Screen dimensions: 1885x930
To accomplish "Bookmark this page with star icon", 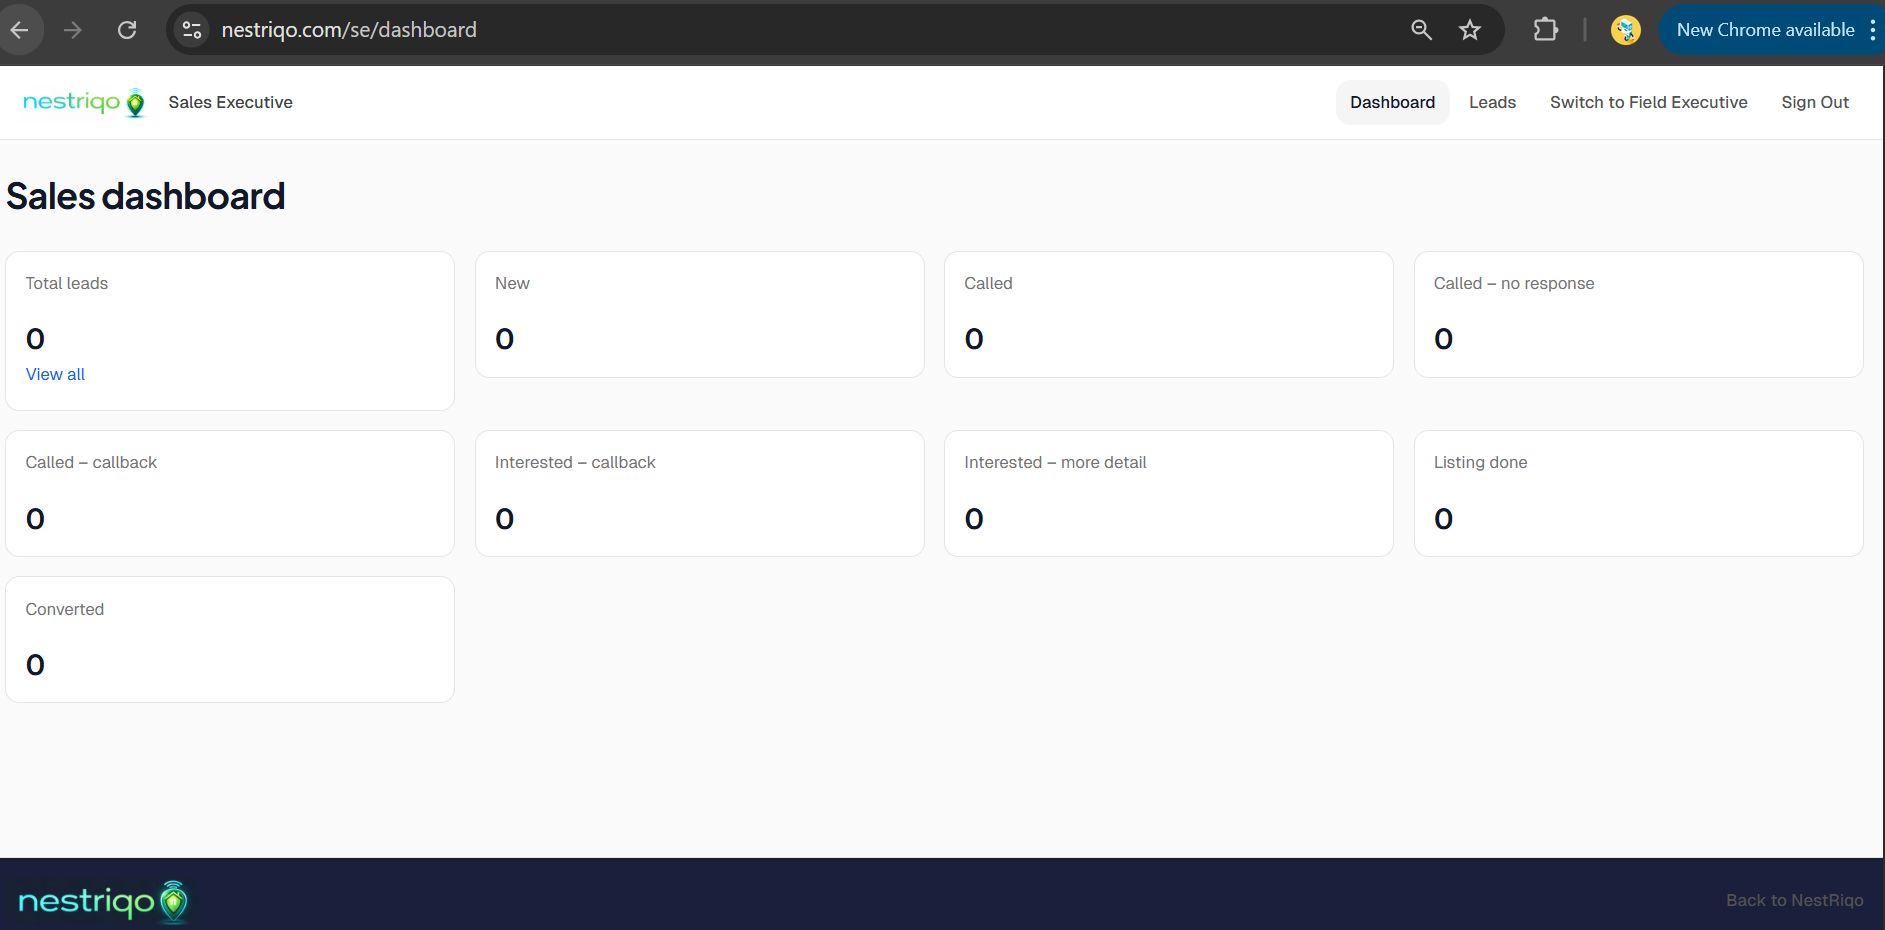I will 1469,30.
